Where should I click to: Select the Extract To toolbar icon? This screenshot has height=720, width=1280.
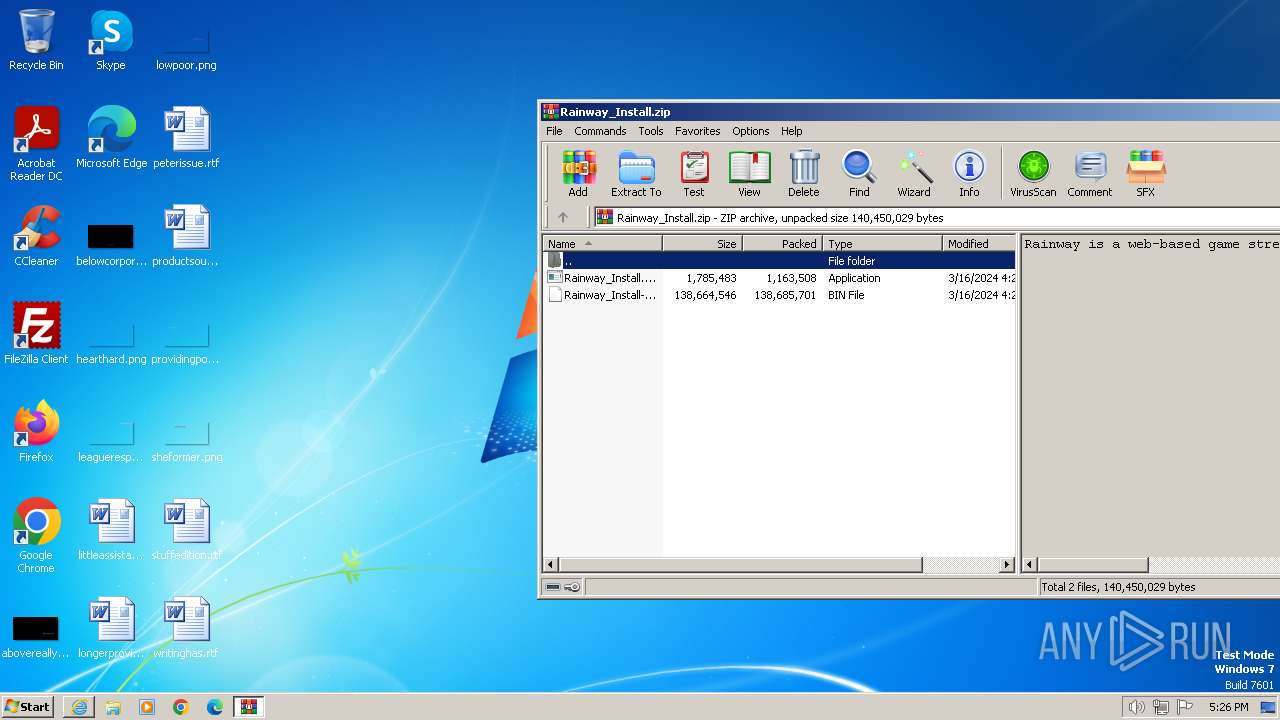pyautogui.click(x=636, y=174)
